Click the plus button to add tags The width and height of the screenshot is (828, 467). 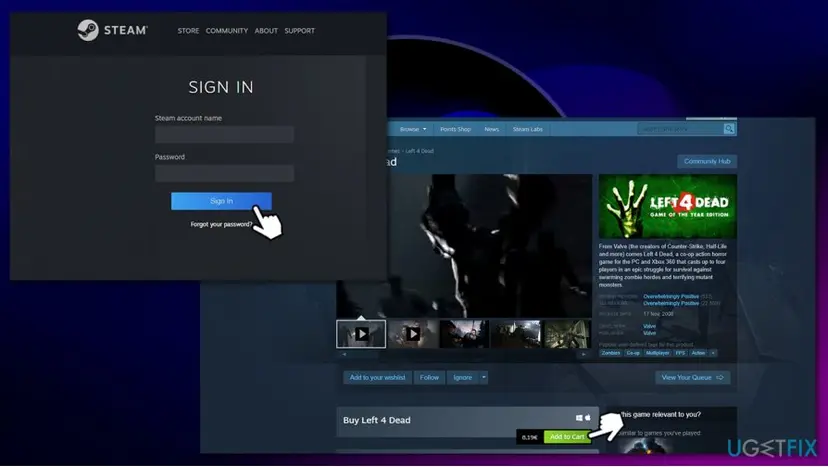pyautogui.click(x=713, y=353)
